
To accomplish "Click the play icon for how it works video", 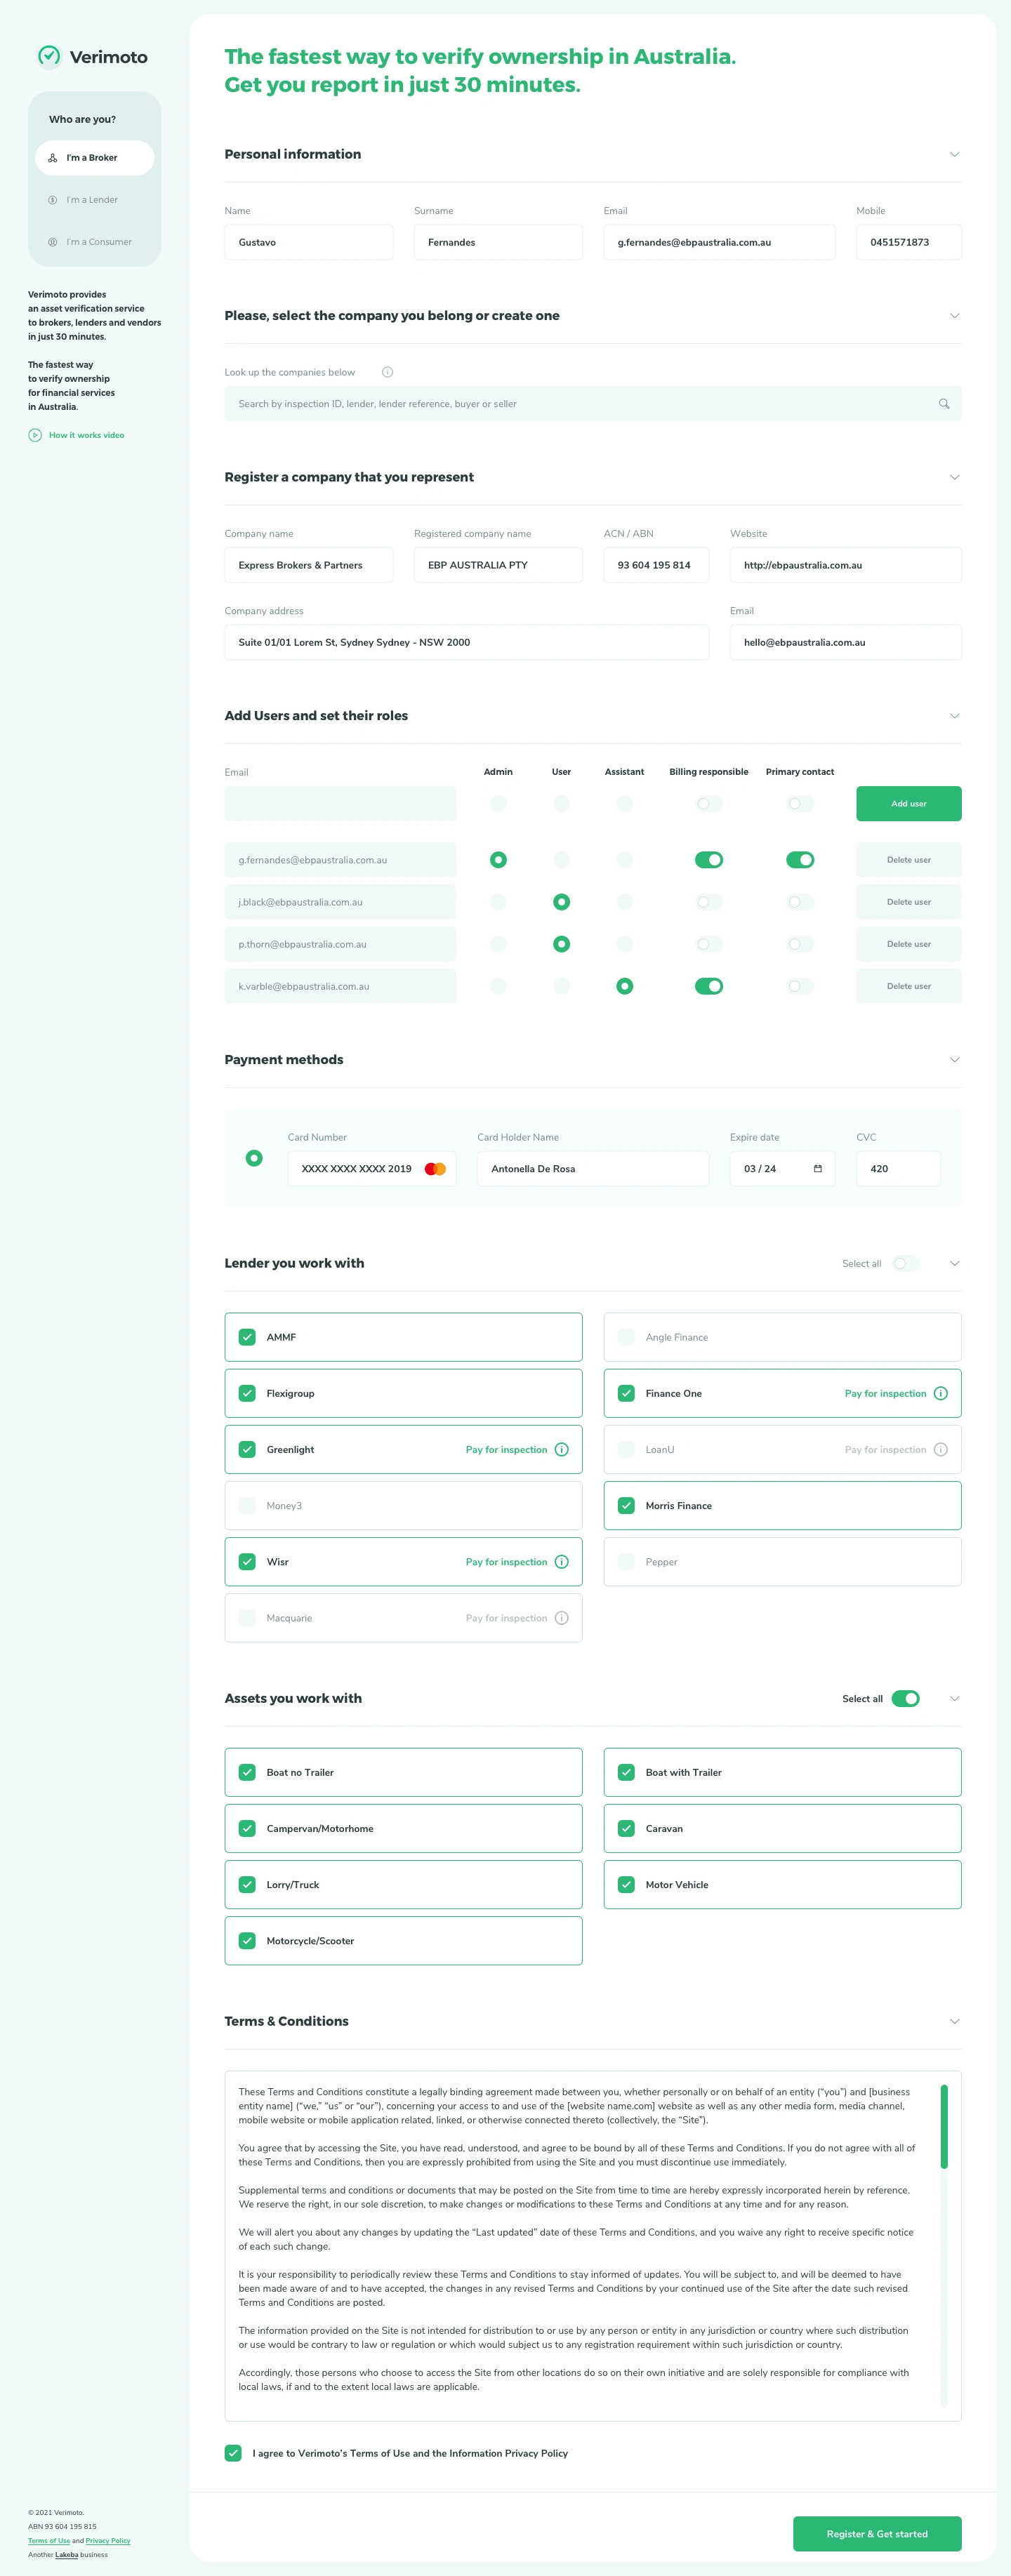I will 35,435.
